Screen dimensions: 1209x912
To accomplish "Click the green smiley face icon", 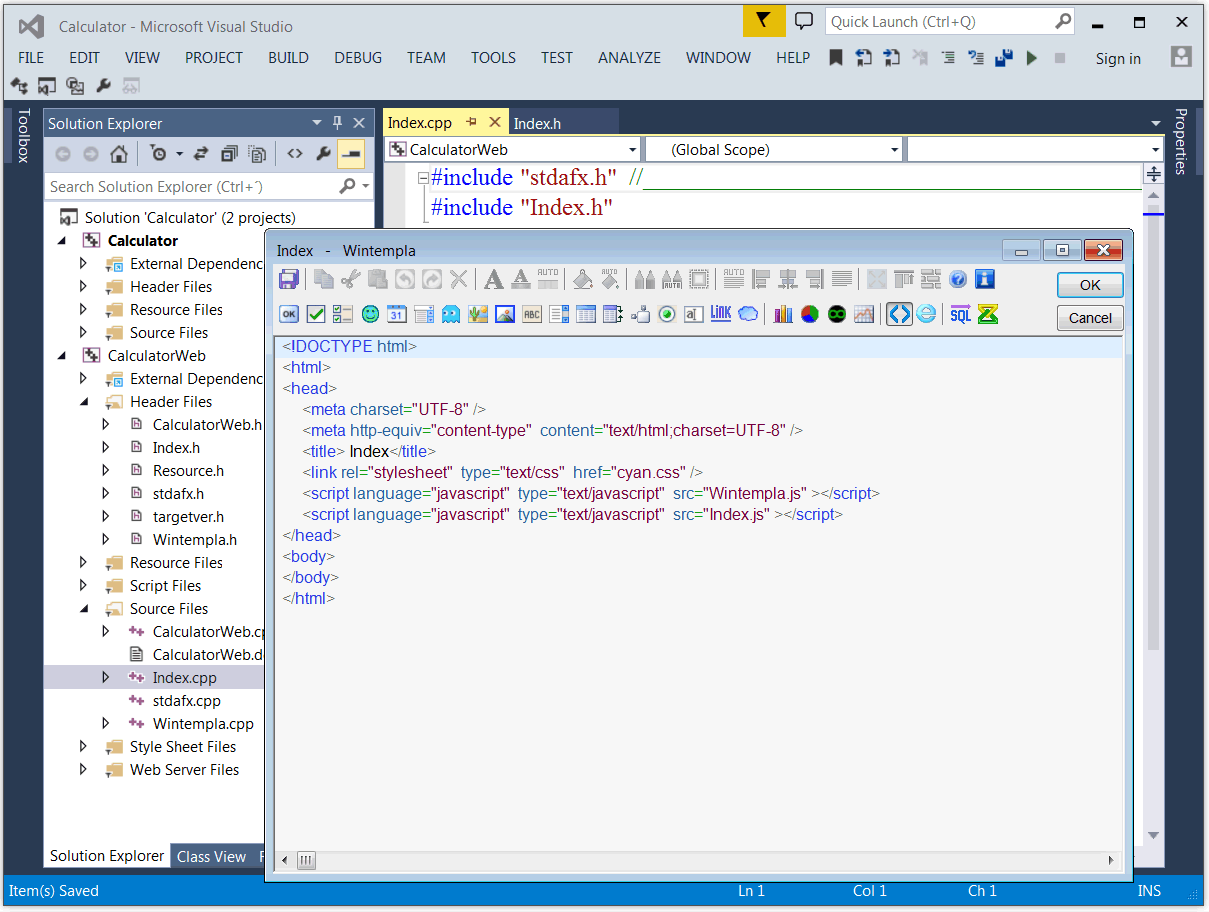I will [x=370, y=314].
